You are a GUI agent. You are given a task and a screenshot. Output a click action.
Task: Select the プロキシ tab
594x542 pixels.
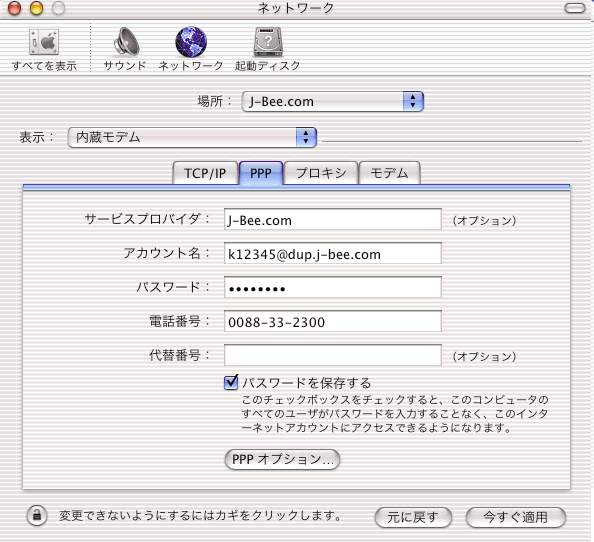tap(321, 173)
